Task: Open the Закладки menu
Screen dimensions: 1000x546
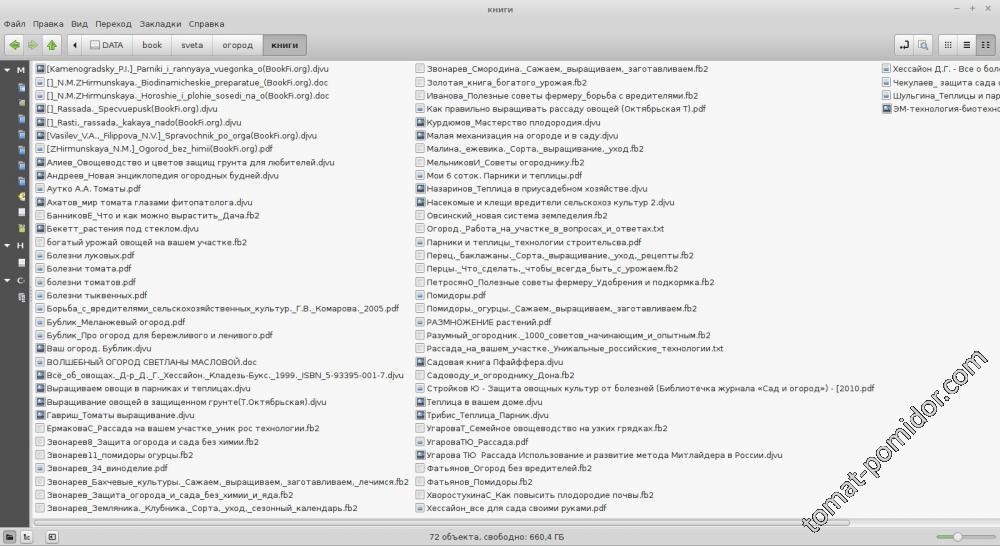Action: click(x=160, y=22)
